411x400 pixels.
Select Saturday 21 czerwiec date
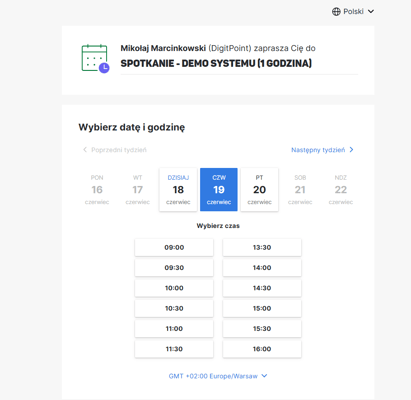[300, 189]
